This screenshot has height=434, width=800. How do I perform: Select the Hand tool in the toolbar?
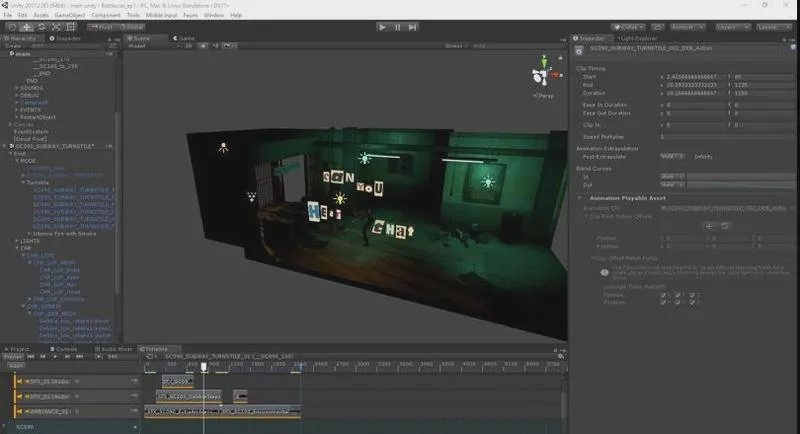point(12,27)
